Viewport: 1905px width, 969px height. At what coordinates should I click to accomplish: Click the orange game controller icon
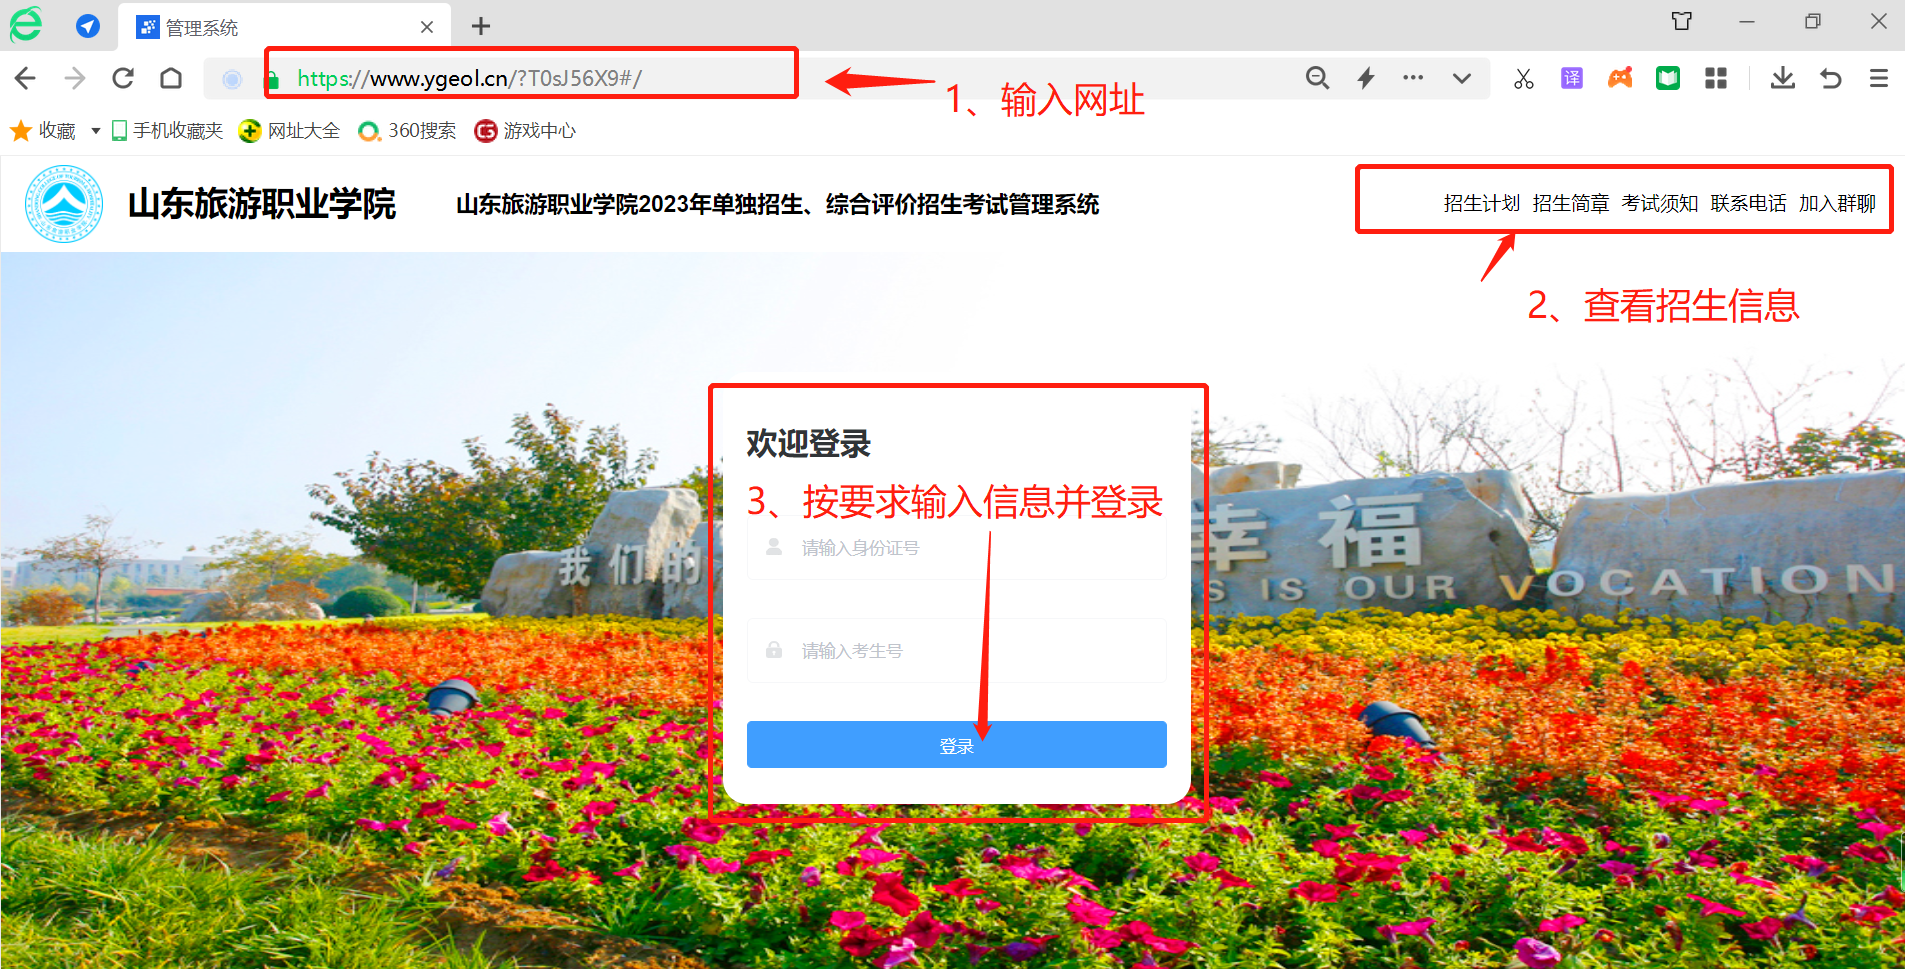pos(1620,78)
